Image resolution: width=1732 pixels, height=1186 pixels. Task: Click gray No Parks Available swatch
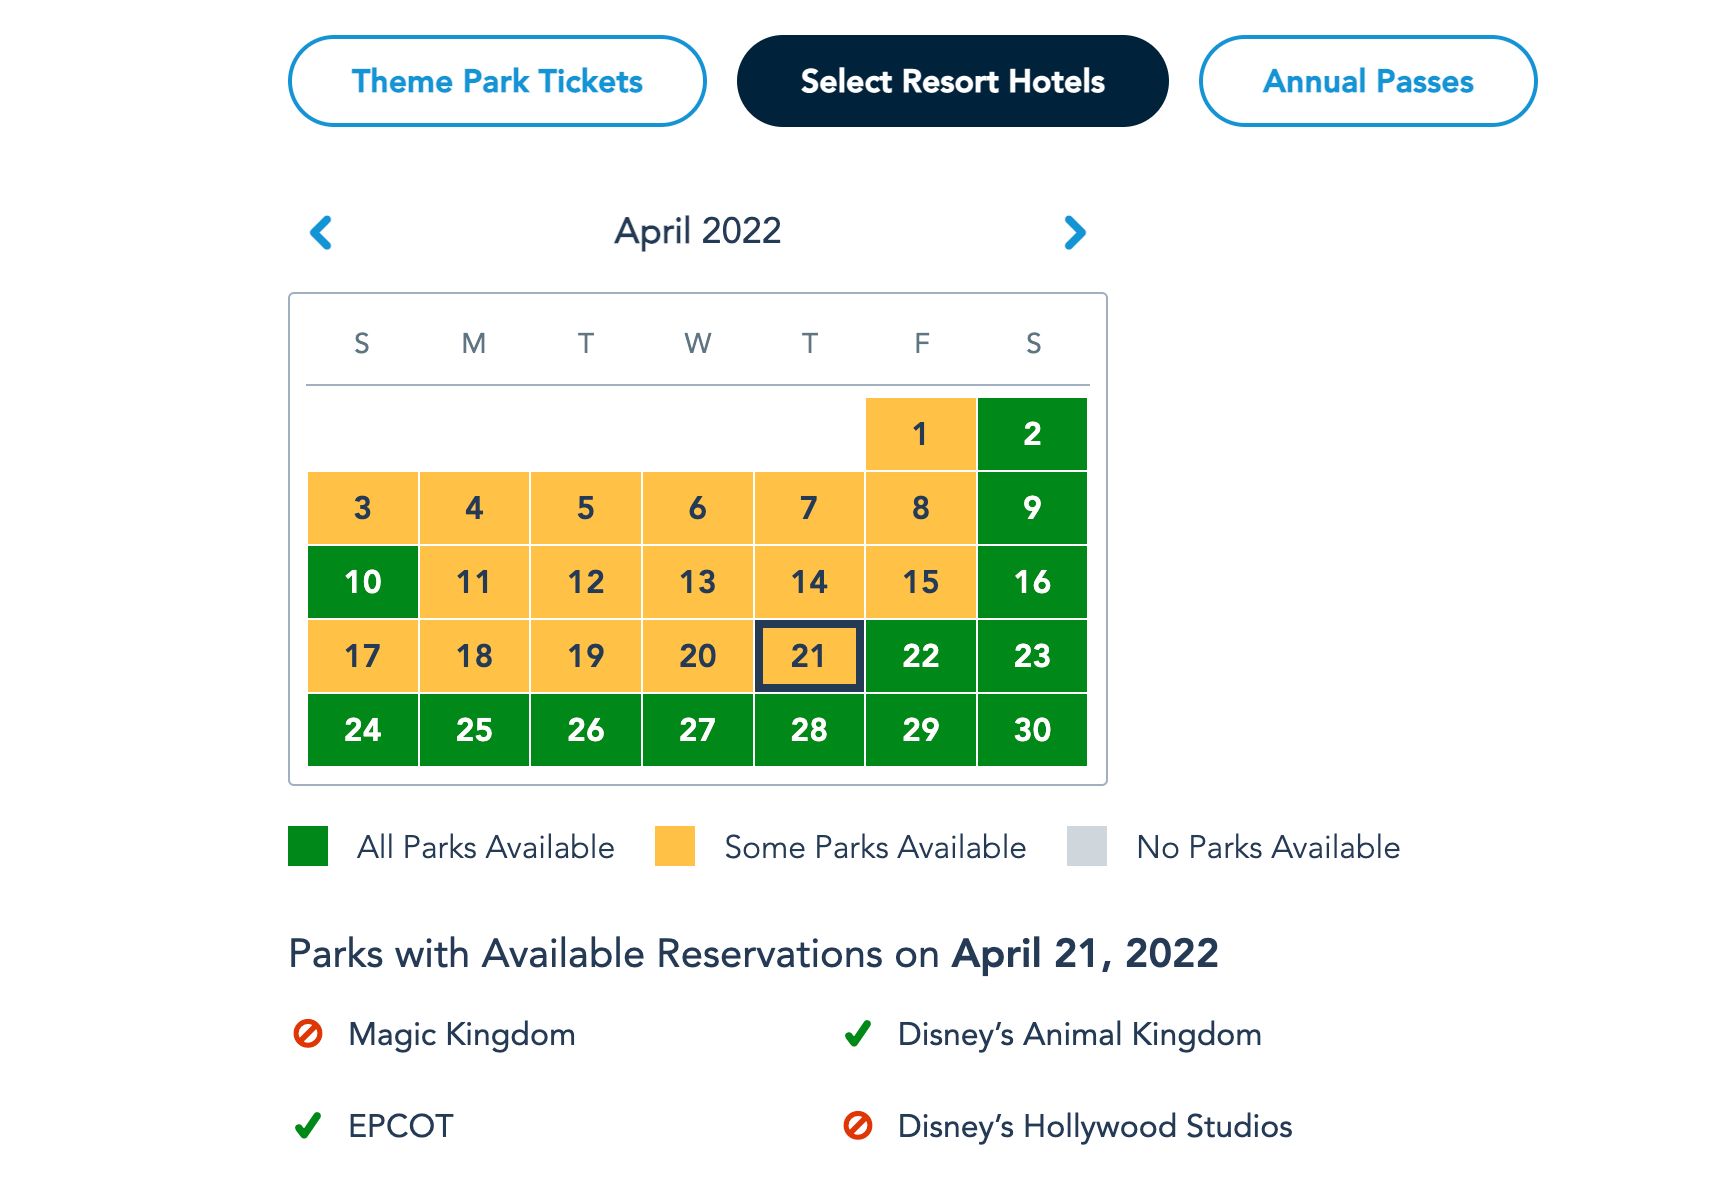[x=1087, y=846]
